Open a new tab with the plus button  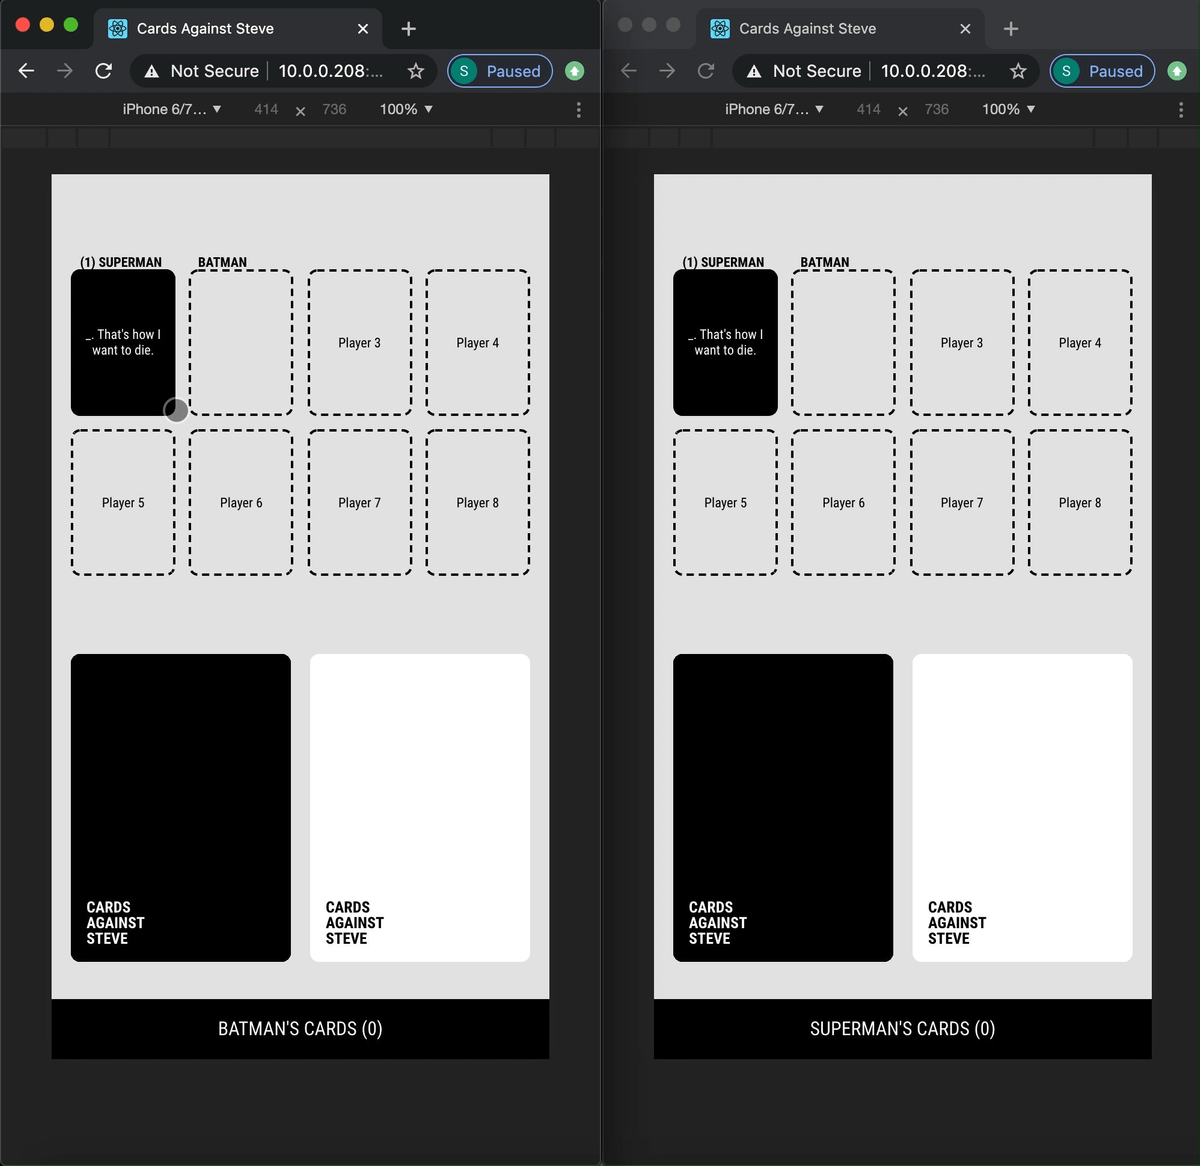point(408,28)
